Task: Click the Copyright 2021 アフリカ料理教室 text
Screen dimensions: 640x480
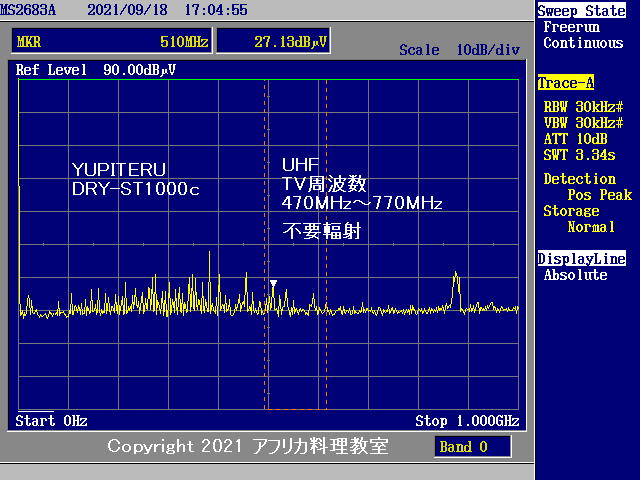Action: (x=248, y=446)
